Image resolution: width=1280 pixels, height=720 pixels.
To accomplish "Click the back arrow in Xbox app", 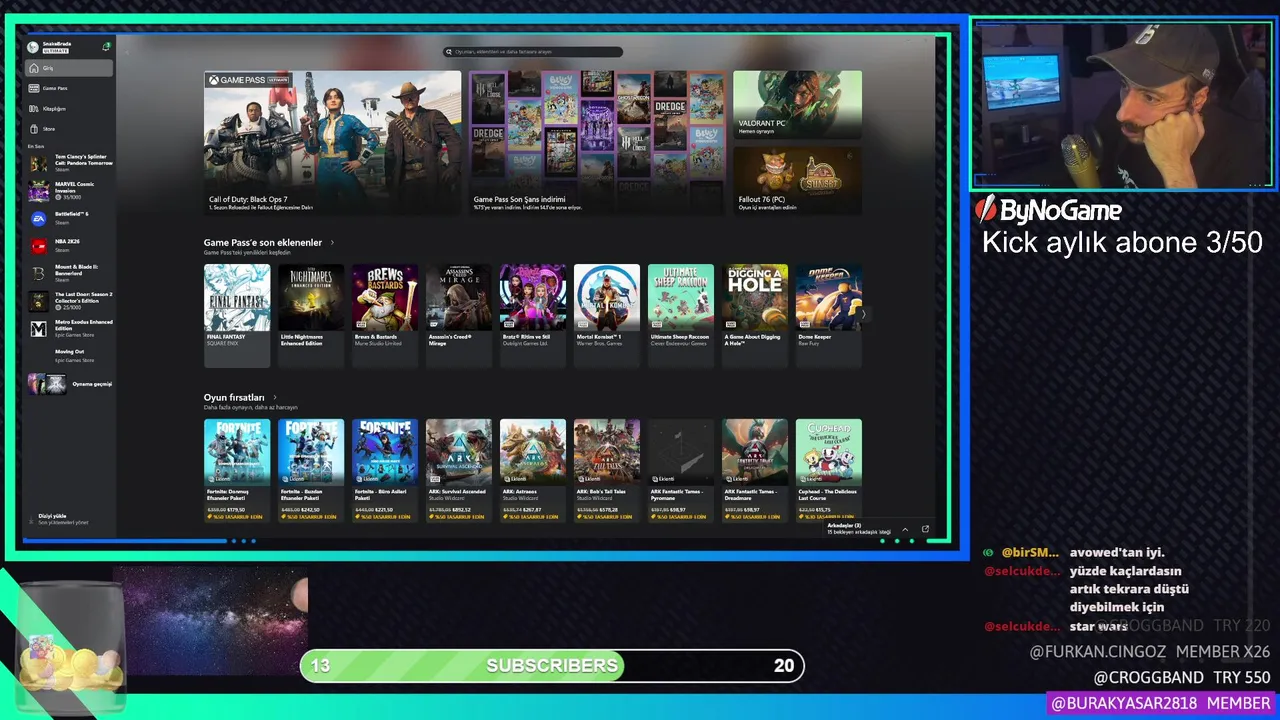I will pos(126,51).
